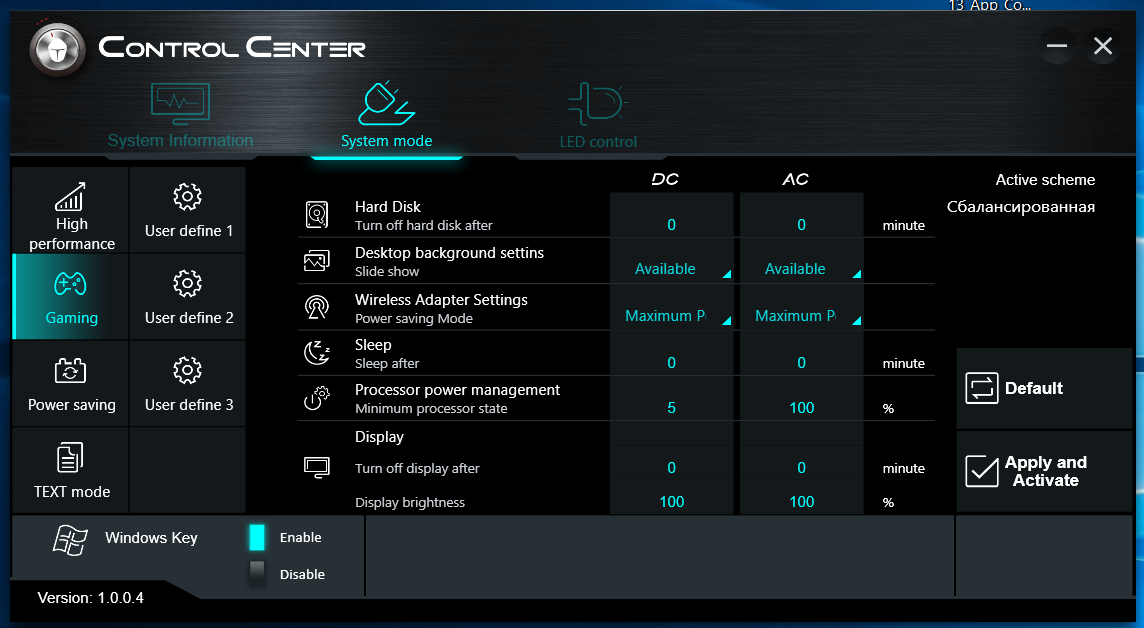
Task: Click Apply and Activate button text
Action: coord(1046,471)
